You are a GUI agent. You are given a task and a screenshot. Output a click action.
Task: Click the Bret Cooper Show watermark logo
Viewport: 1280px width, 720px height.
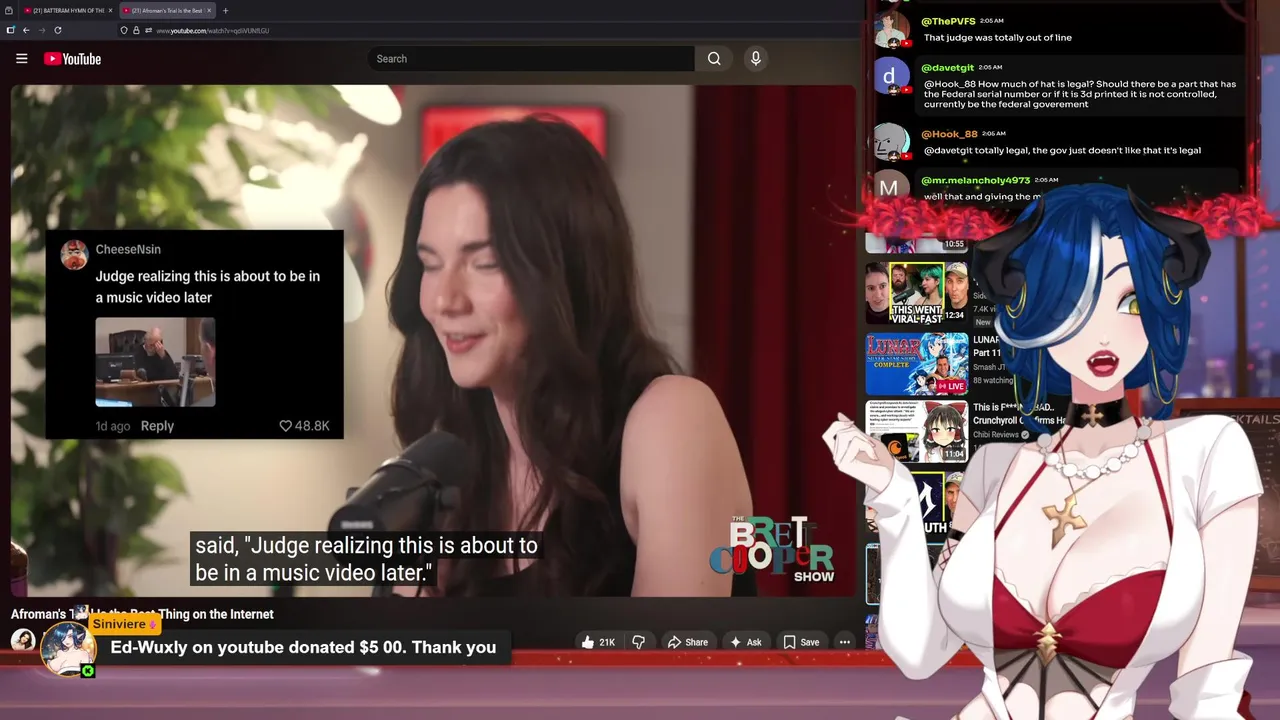coord(771,549)
